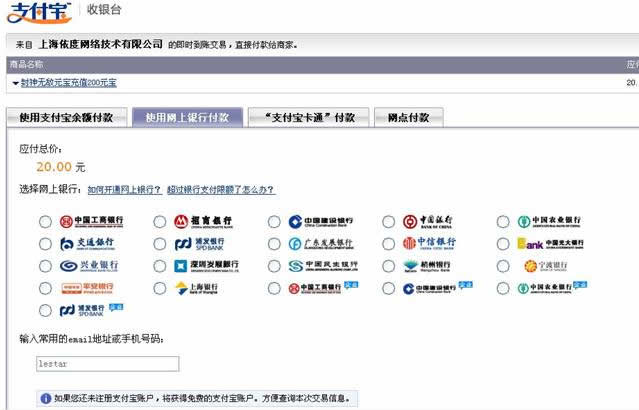Click the 深圳发展银行 bank logo
Viewport: 639px width, 410px height.
click(206, 266)
